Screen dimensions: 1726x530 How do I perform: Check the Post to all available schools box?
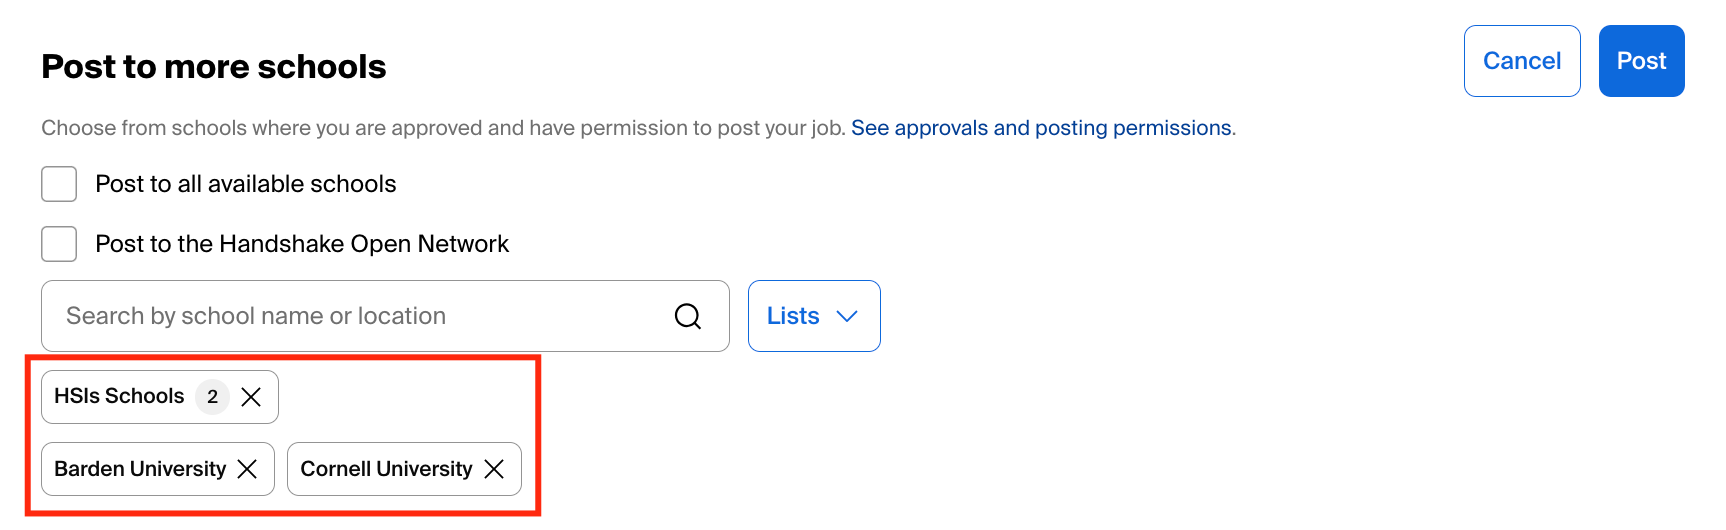pos(59,184)
